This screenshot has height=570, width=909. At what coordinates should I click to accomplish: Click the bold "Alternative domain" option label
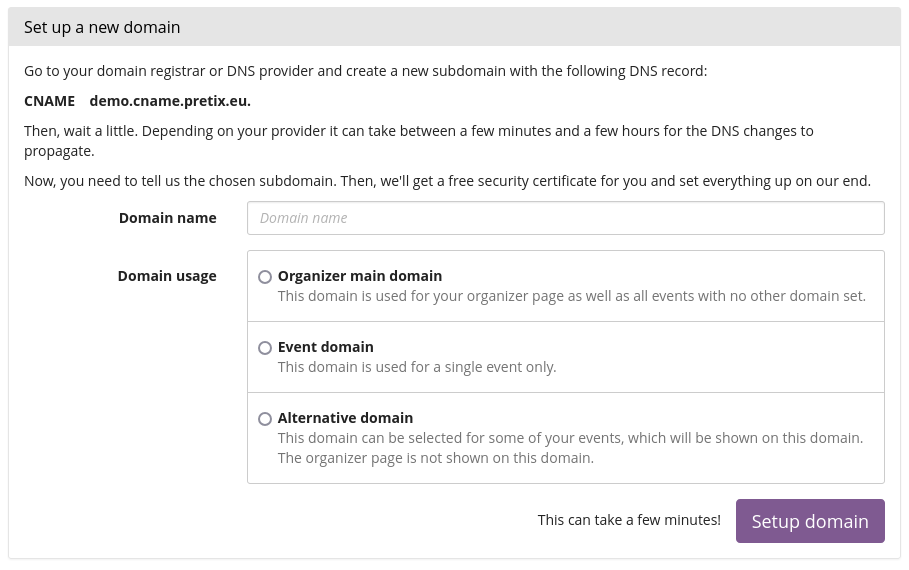tap(345, 418)
